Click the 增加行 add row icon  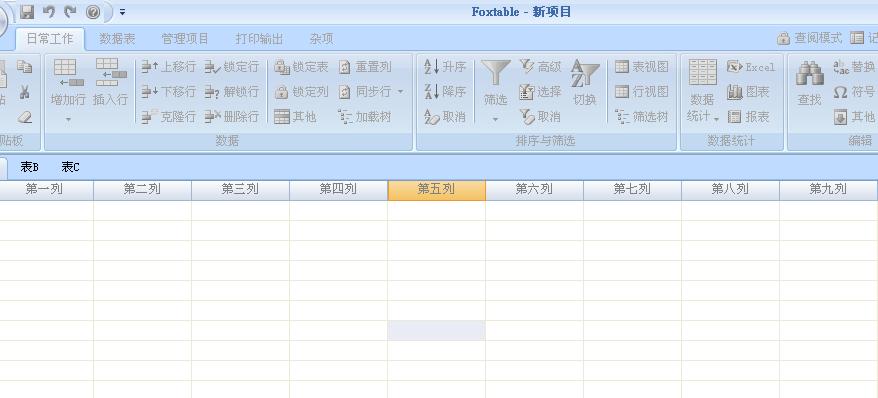(x=68, y=73)
